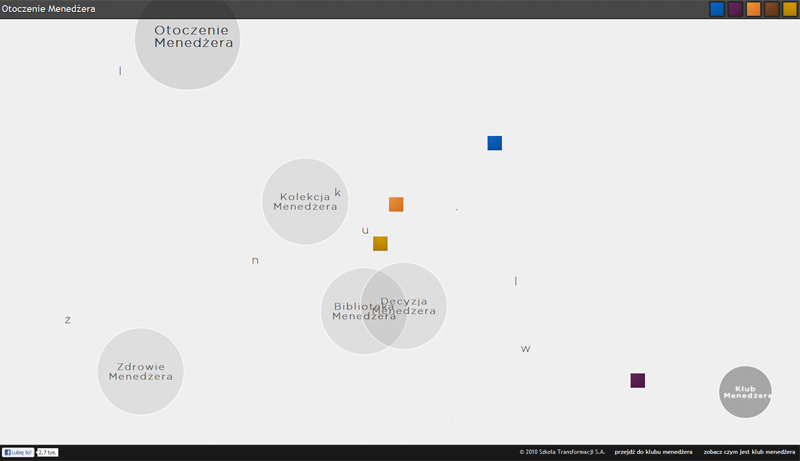
Task: Click the Facebook likes count 2,7 tys.
Action: click(x=47, y=452)
